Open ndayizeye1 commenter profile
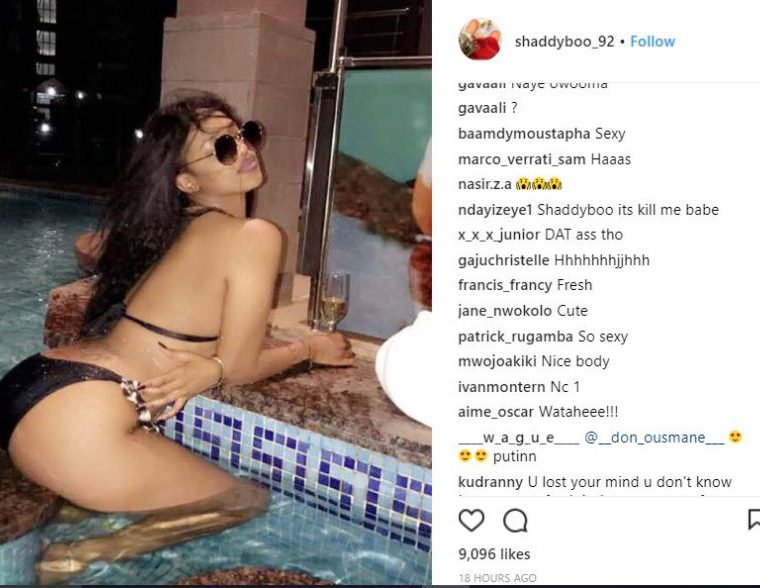 tap(495, 210)
